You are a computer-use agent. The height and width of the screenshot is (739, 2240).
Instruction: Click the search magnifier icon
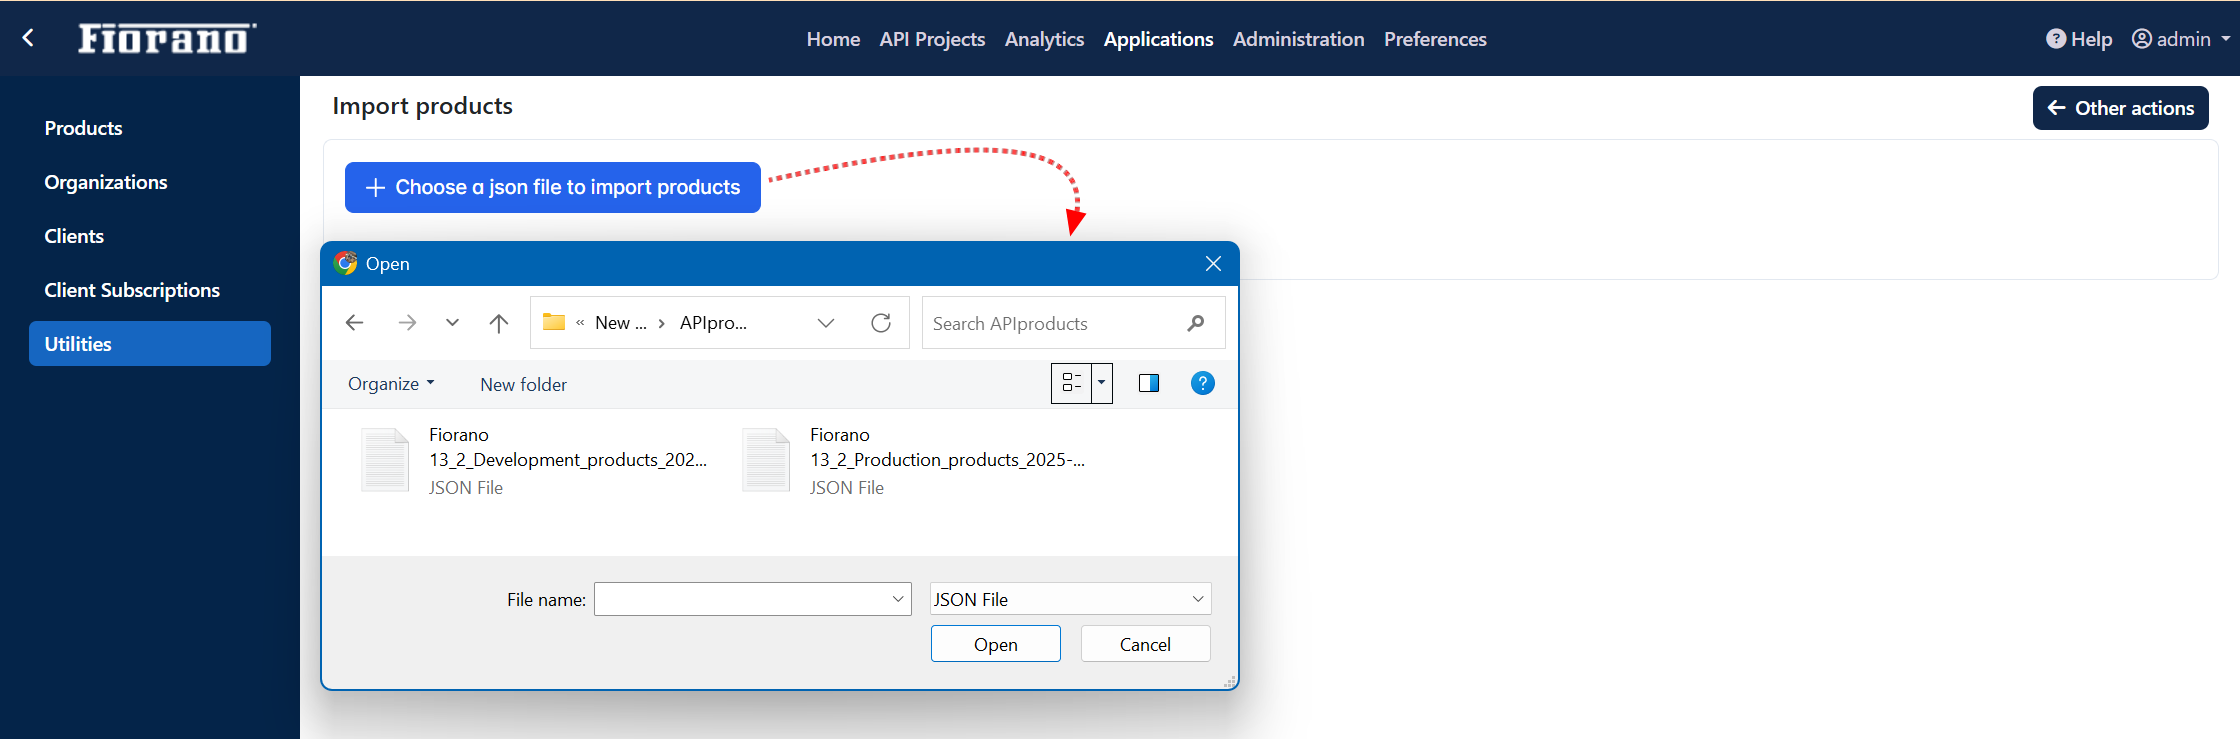click(x=1196, y=323)
